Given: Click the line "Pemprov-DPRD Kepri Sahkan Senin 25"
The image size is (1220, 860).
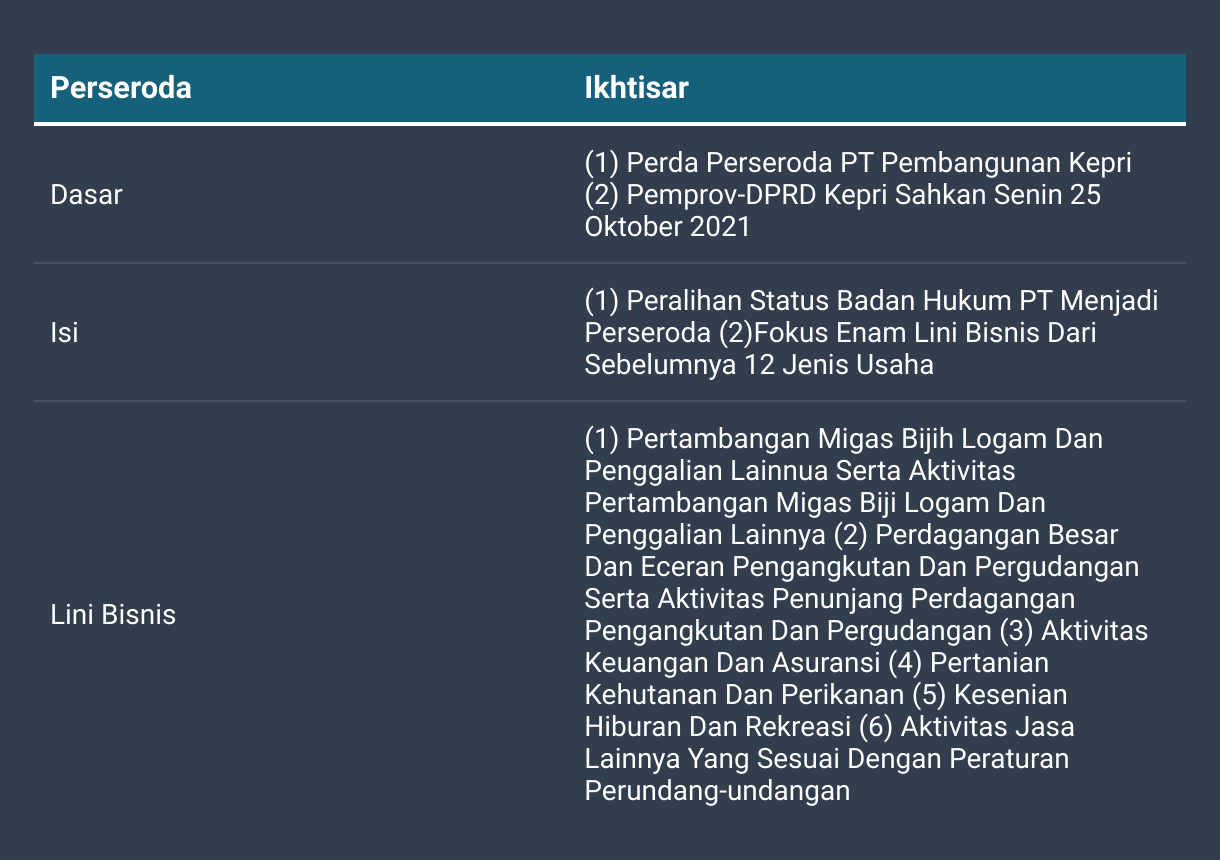Looking at the screenshot, I should 863,194.
